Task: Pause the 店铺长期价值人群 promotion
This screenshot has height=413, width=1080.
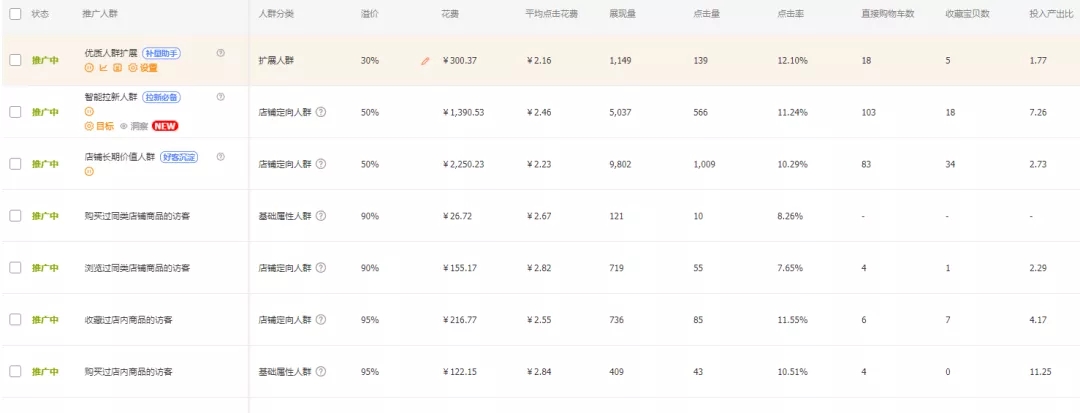Action: [x=89, y=171]
